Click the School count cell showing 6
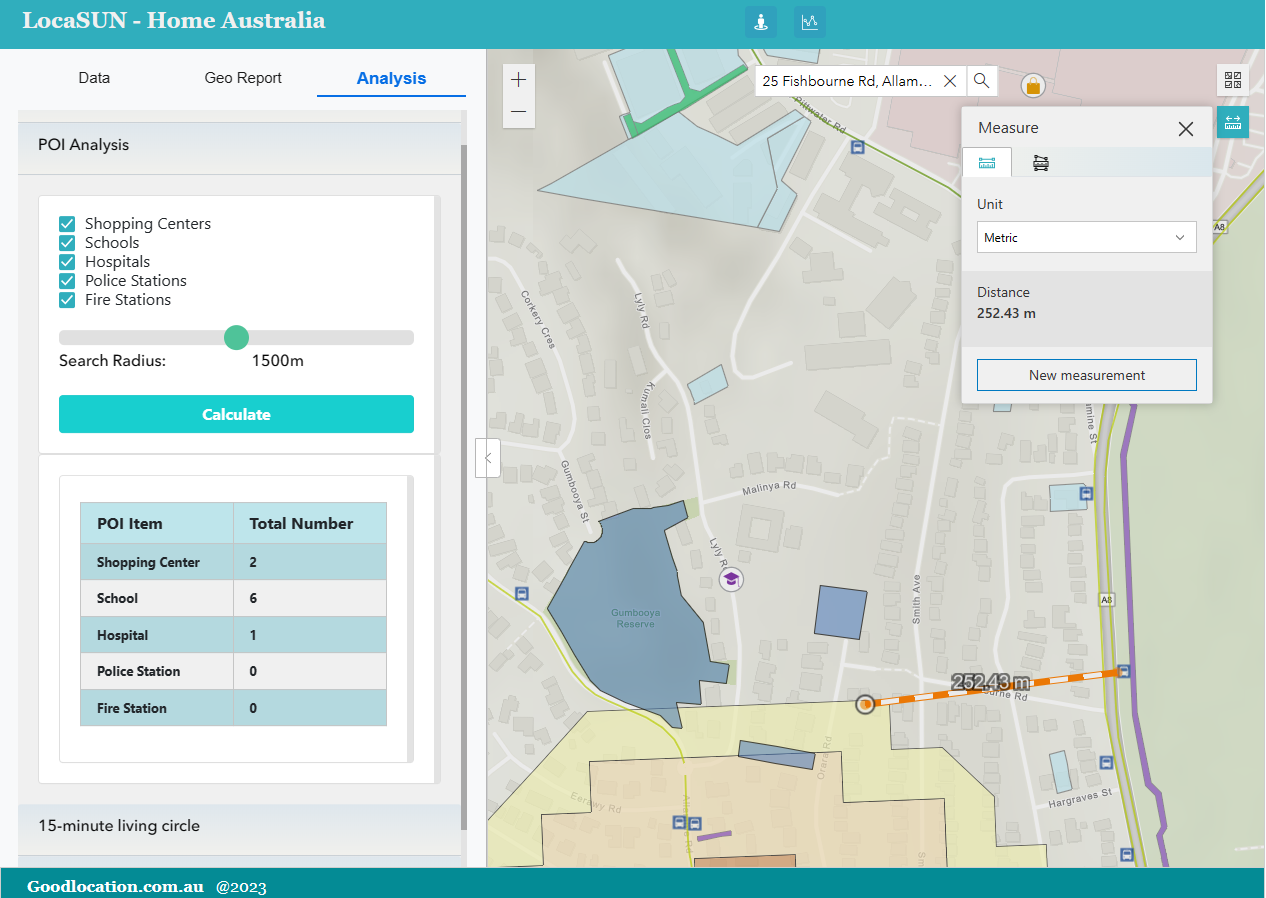This screenshot has width=1266, height=898. click(x=309, y=598)
